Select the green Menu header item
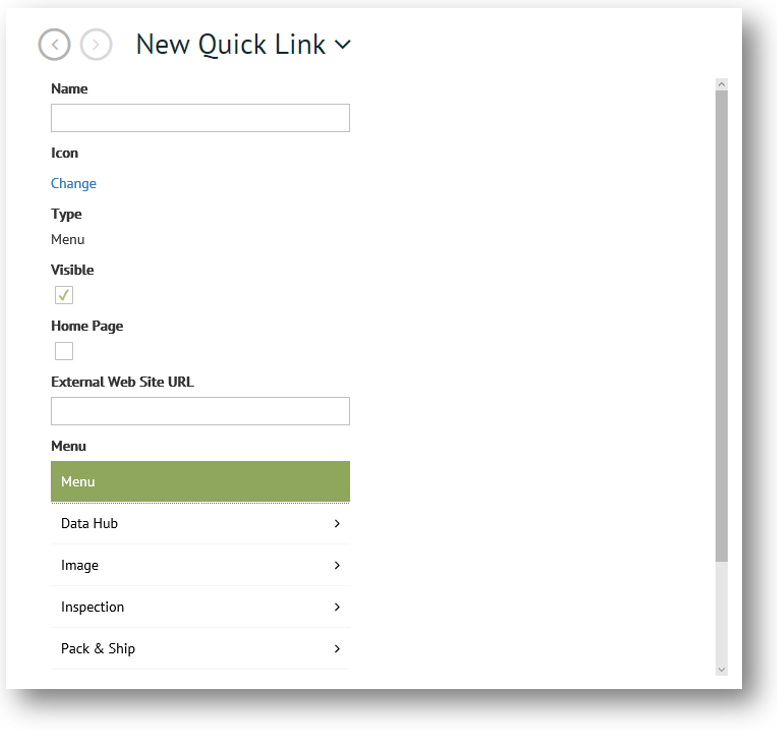 200,481
